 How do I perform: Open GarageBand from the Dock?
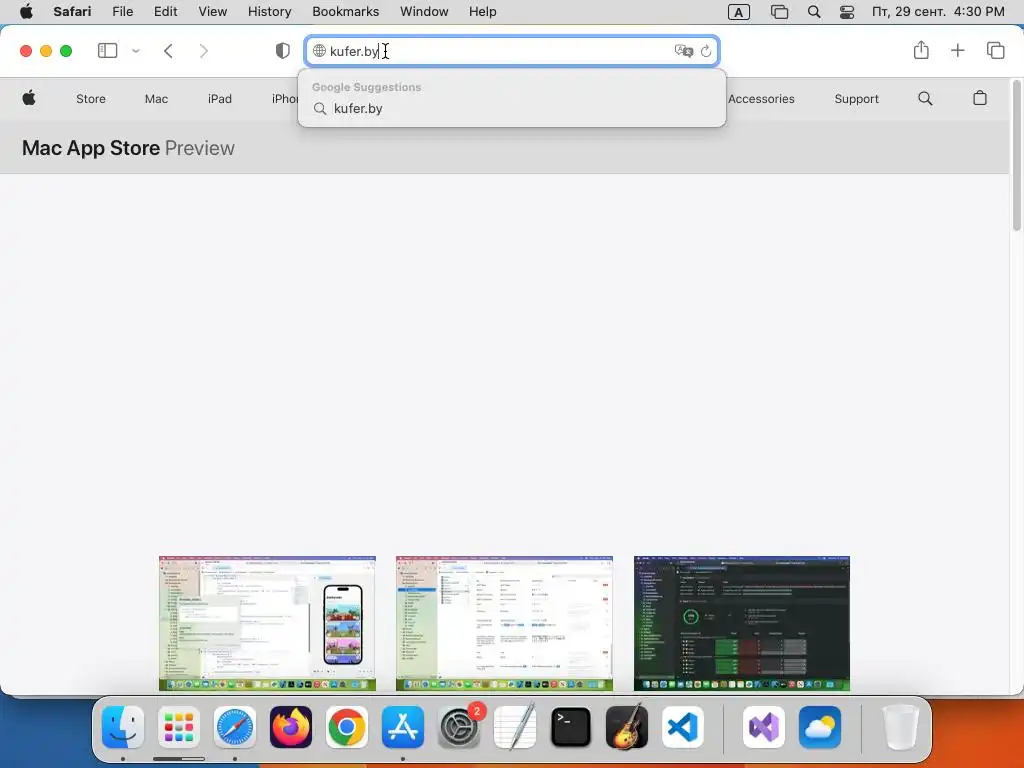(627, 727)
